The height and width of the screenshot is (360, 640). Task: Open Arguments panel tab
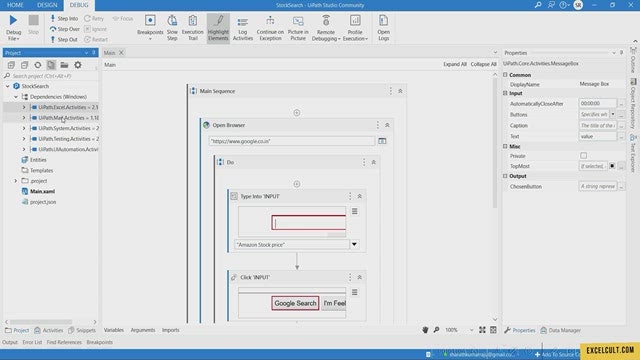coord(143,330)
